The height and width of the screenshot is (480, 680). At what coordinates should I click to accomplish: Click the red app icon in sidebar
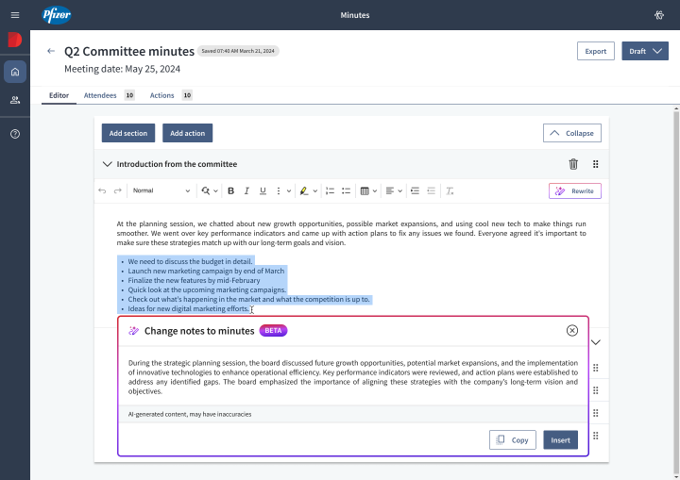(15, 39)
